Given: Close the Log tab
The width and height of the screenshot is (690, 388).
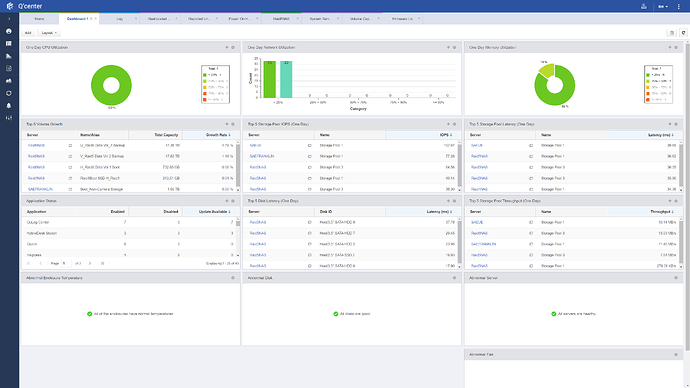Looking at the screenshot, I should click(136, 18).
